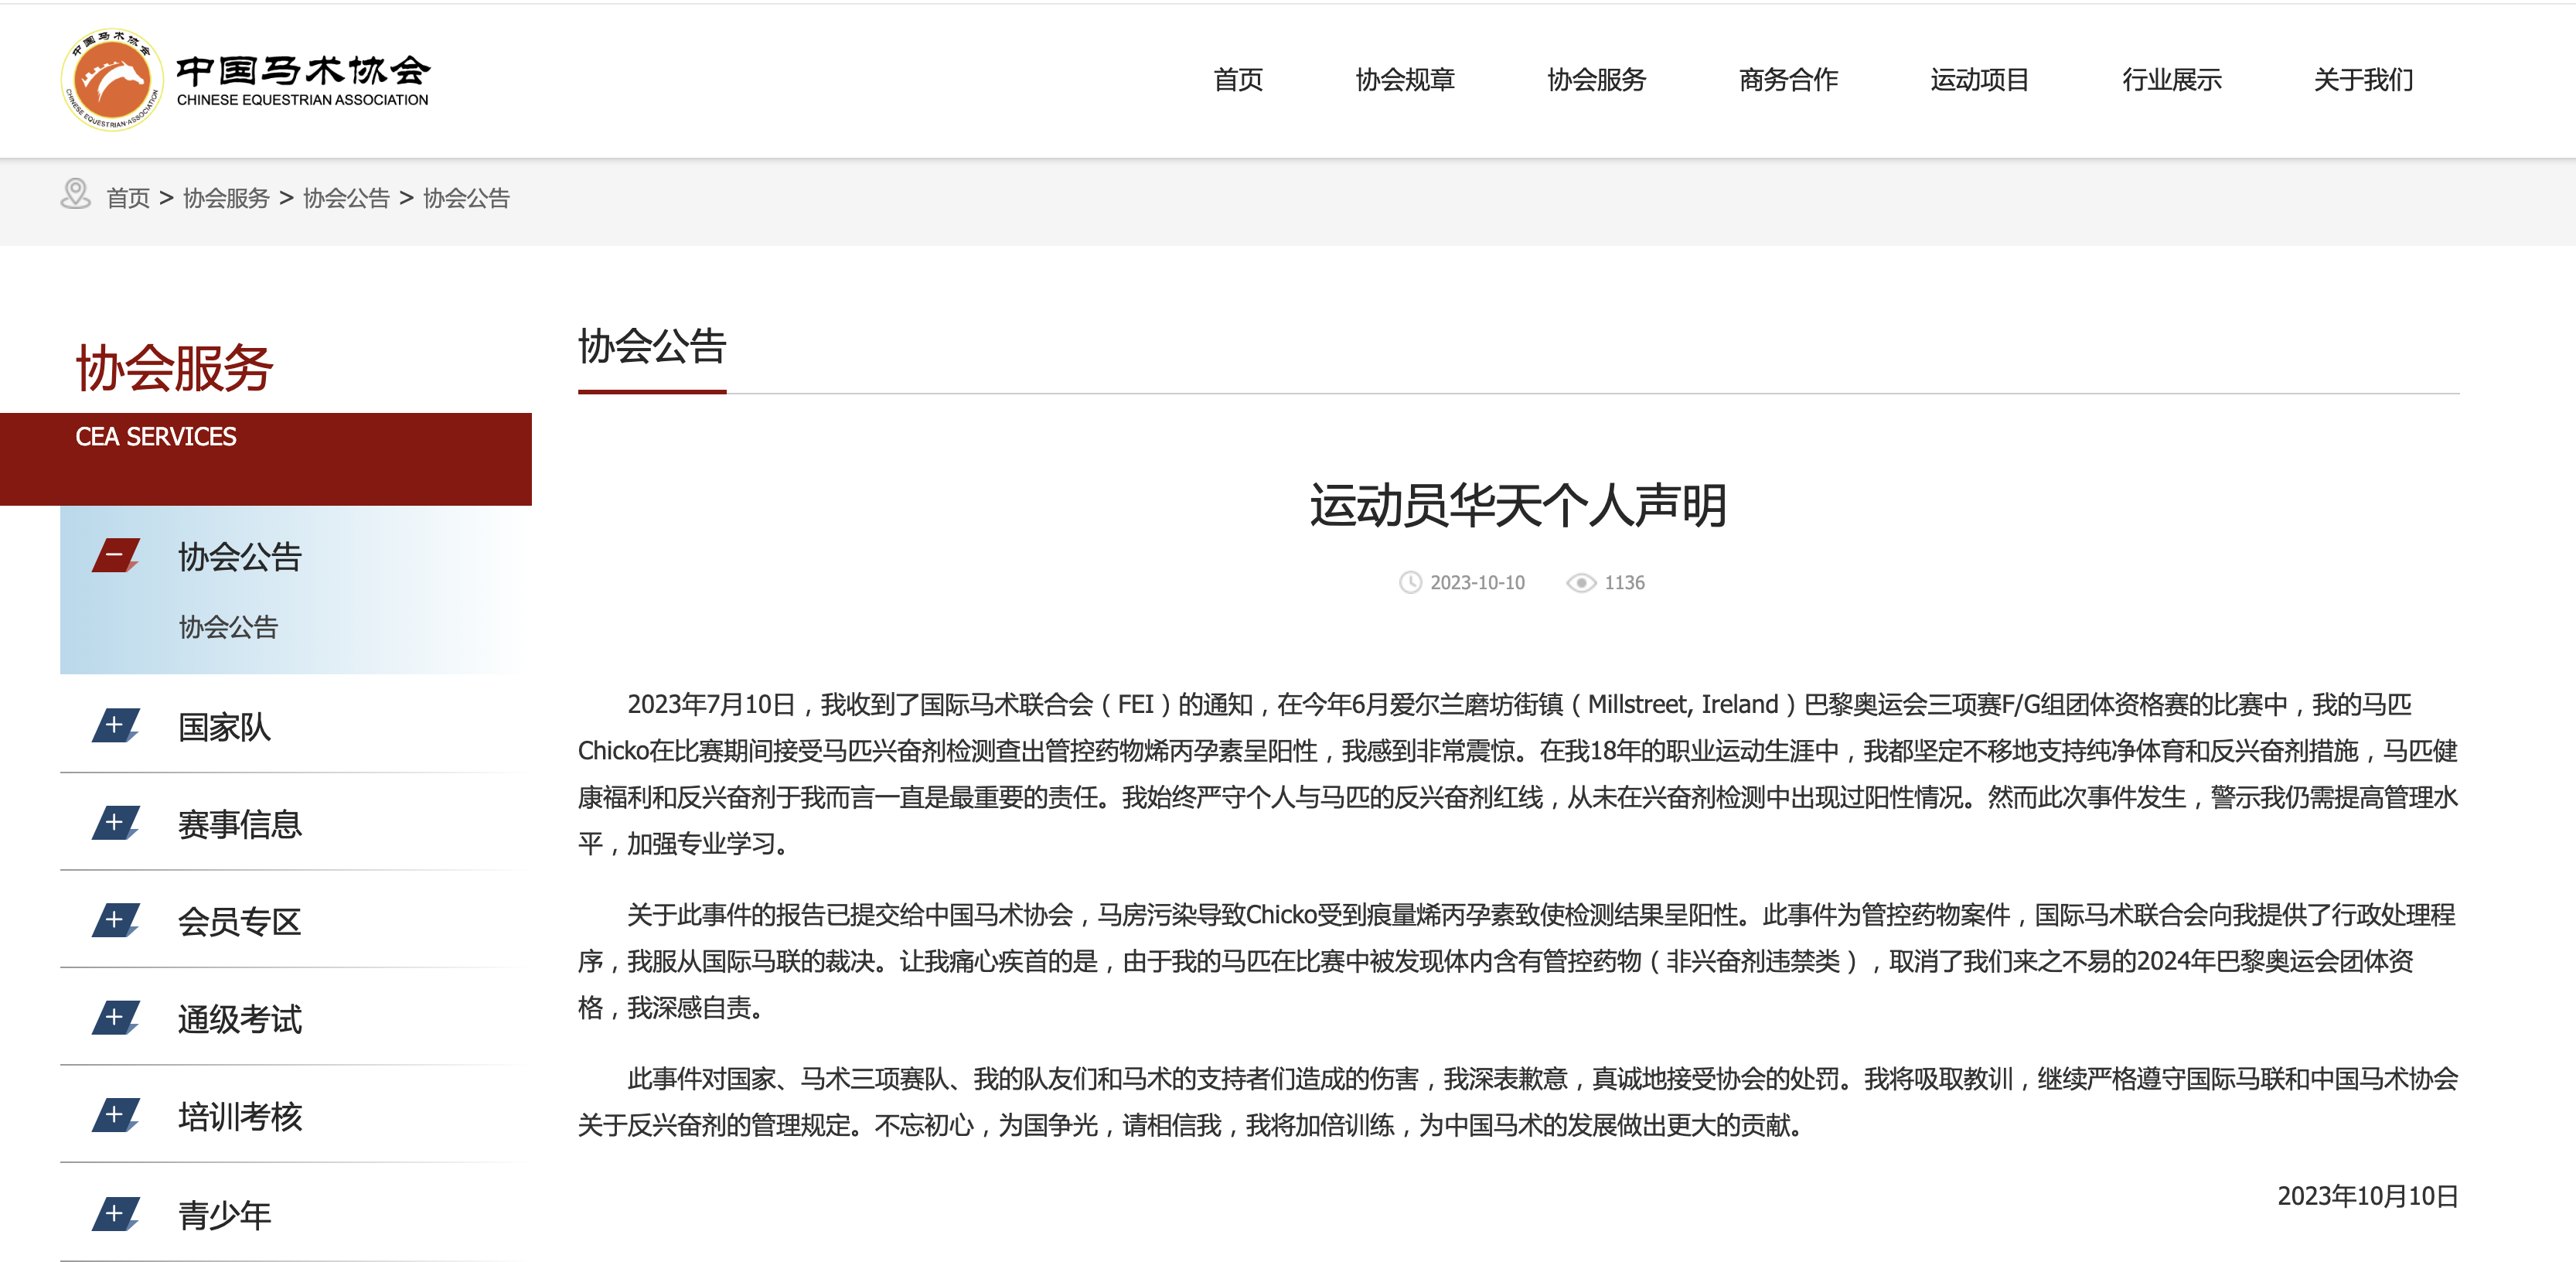The height and width of the screenshot is (1262, 2576).
Task: Click the clock icon beside the date
Action: click(1409, 582)
